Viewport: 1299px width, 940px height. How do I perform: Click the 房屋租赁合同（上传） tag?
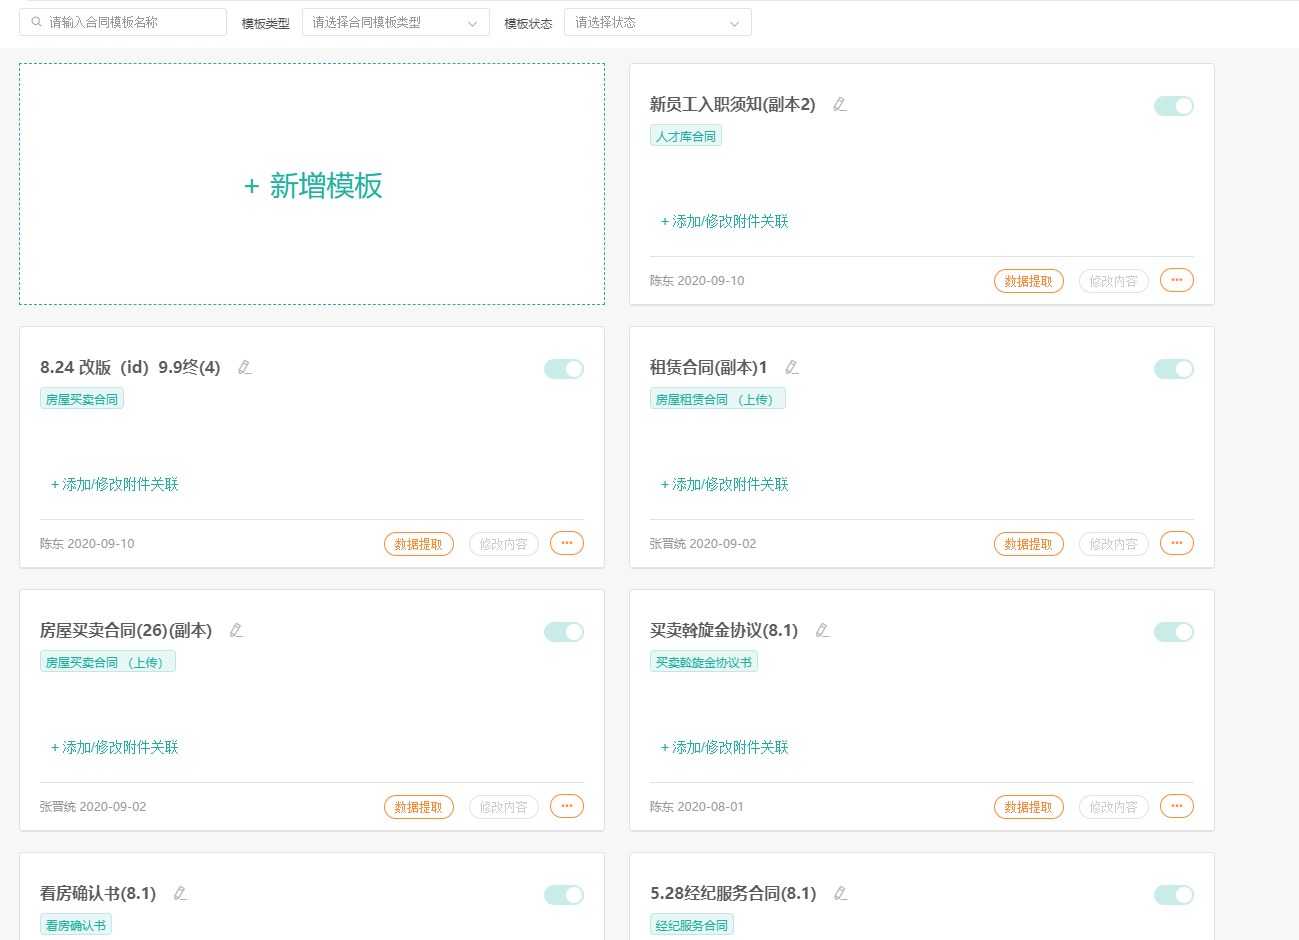point(718,399)
